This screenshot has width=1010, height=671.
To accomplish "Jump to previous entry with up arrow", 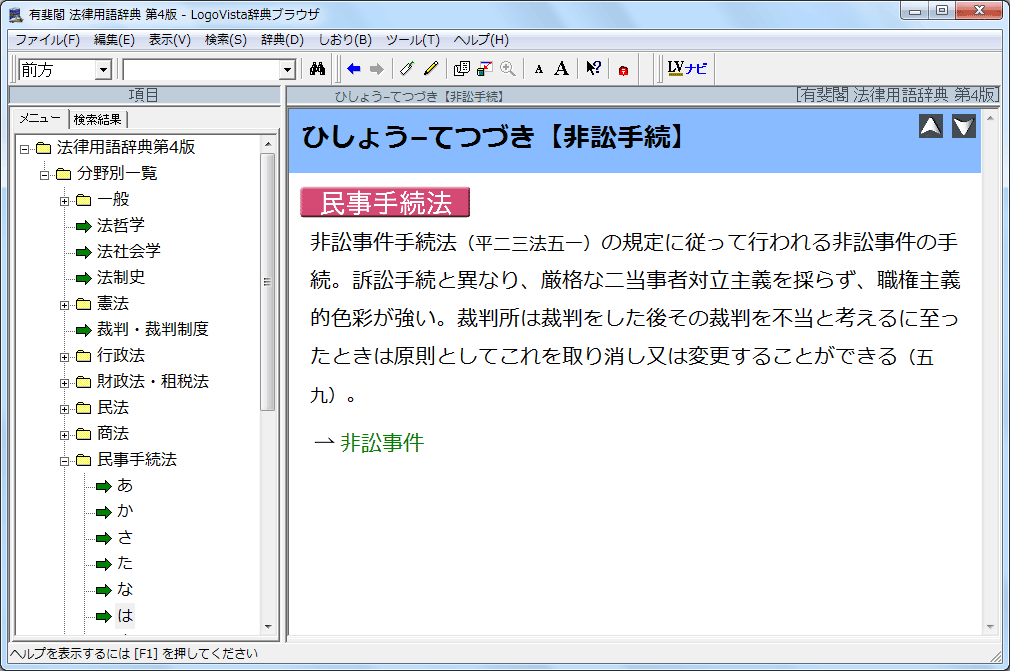I will coord(931,126).
